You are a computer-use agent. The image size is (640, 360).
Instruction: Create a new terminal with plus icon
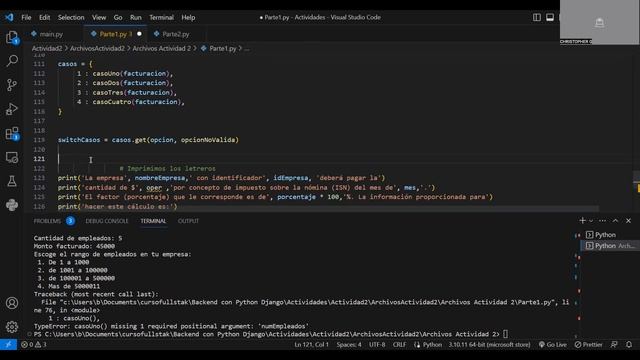pos(582,220)
